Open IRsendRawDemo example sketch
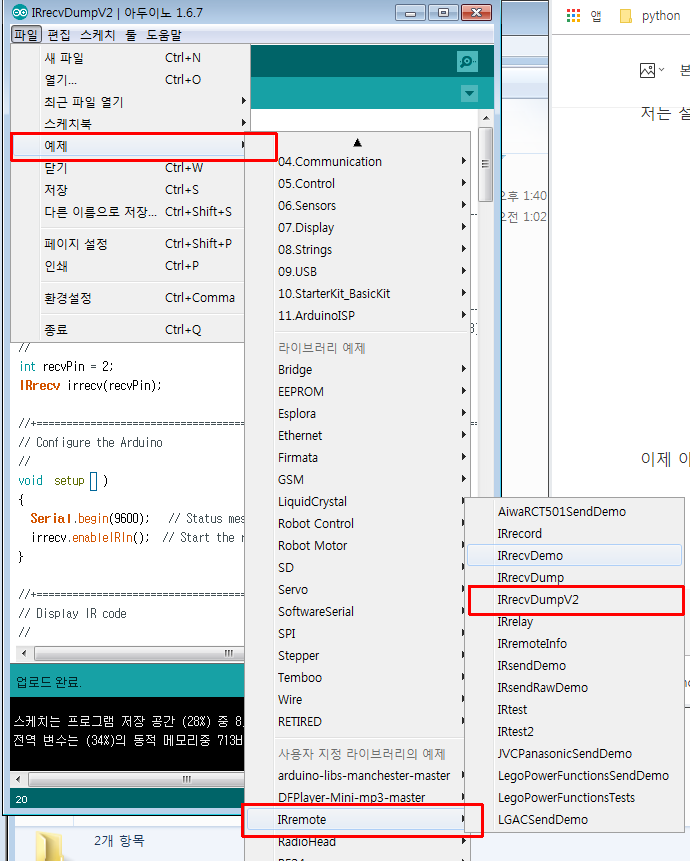 (x=574, y=687)
